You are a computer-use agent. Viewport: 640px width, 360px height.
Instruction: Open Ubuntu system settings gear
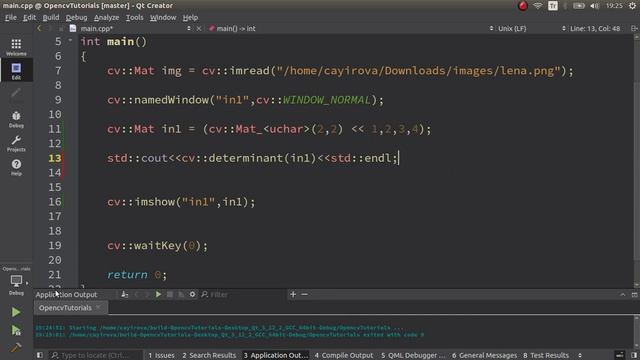632,6
